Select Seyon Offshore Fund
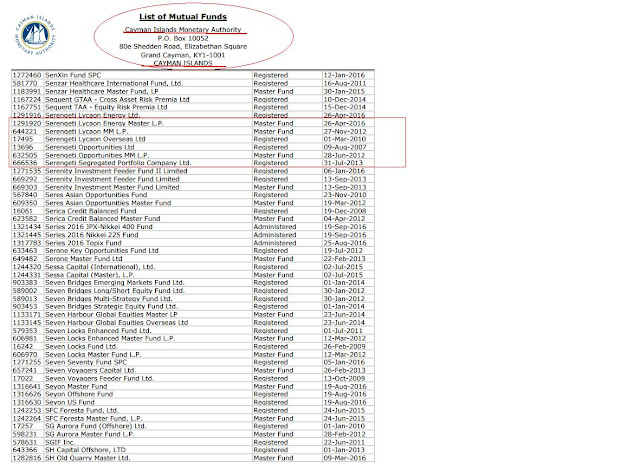 tap(79, 394)
